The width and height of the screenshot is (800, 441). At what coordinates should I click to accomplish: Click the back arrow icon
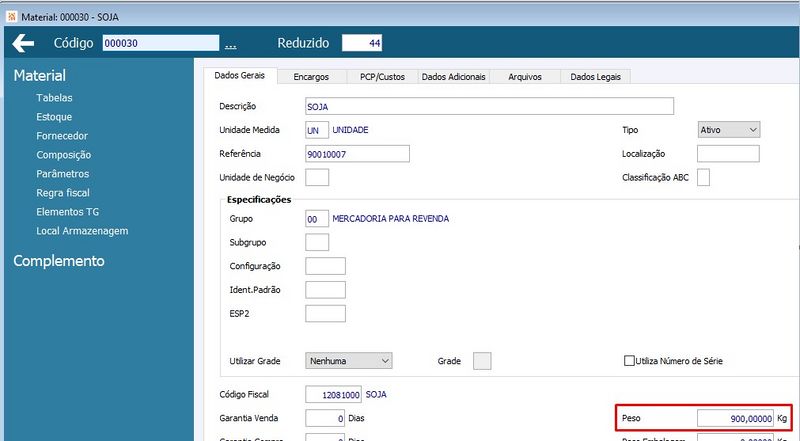[23, 43]
